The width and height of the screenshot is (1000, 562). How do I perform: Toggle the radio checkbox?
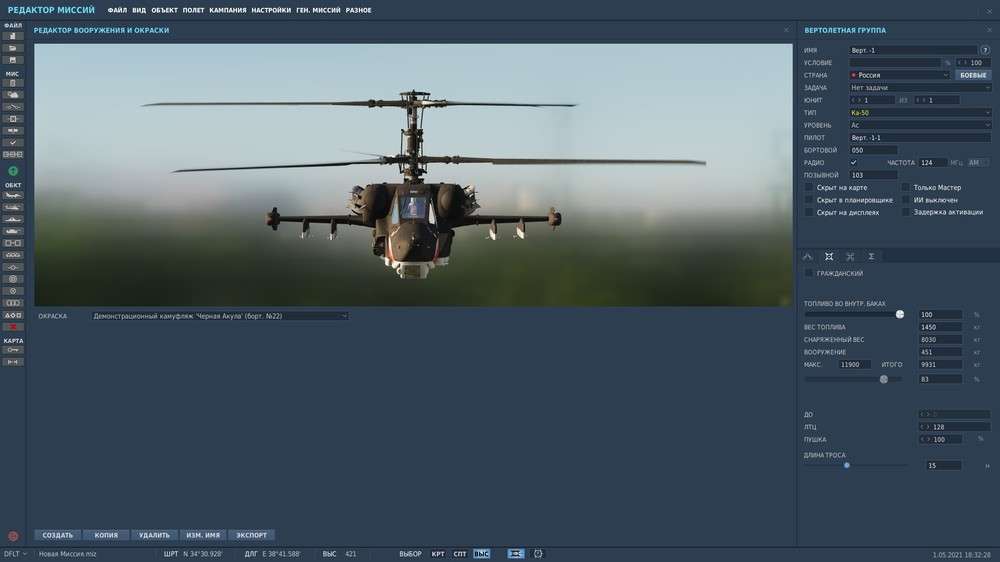(853, 163)
